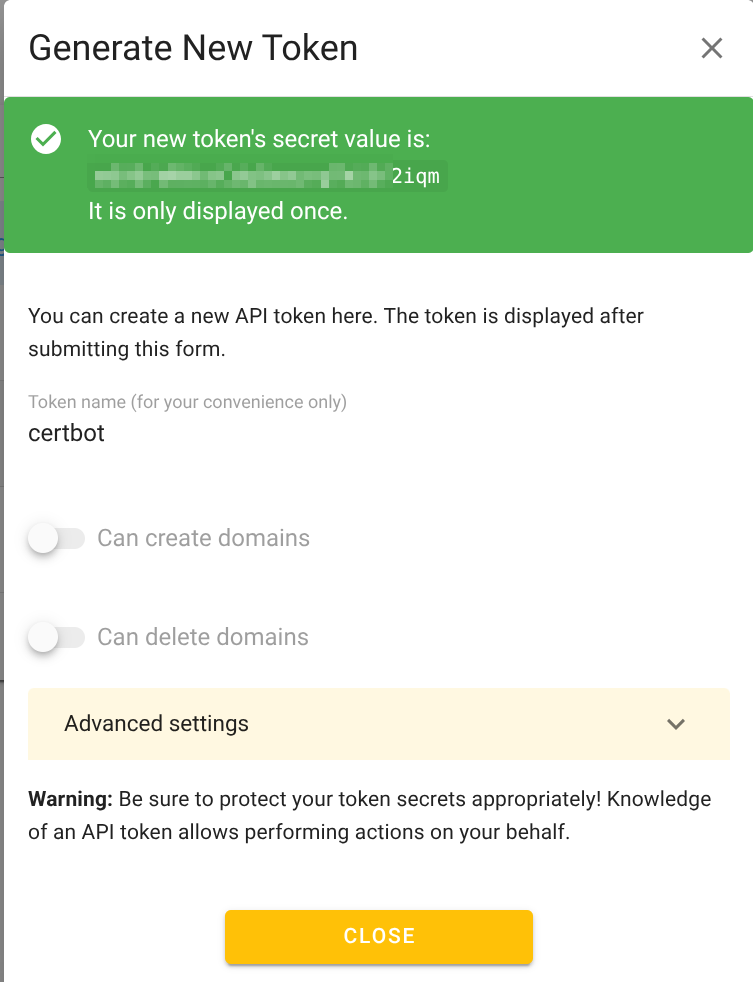The image size is (753, 982).
Task: Close the dialog with the X icon
Action: [711, 48]
